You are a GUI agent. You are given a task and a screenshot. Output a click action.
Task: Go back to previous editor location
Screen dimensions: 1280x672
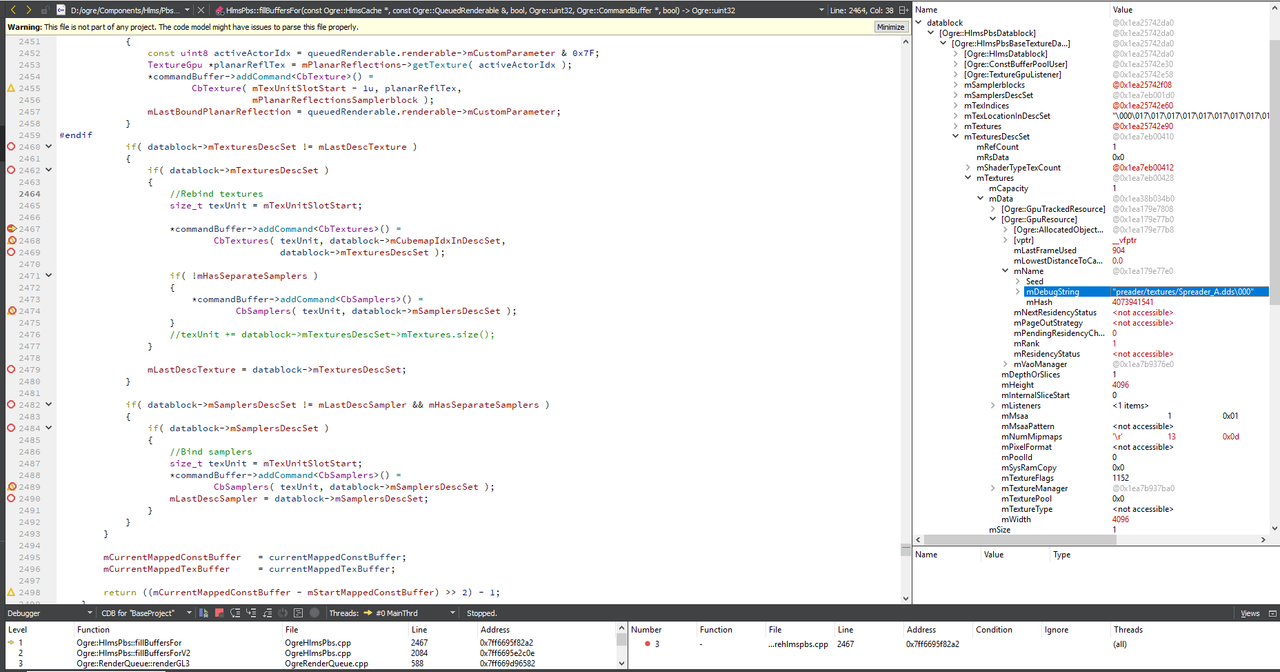(x=13, y=9)
